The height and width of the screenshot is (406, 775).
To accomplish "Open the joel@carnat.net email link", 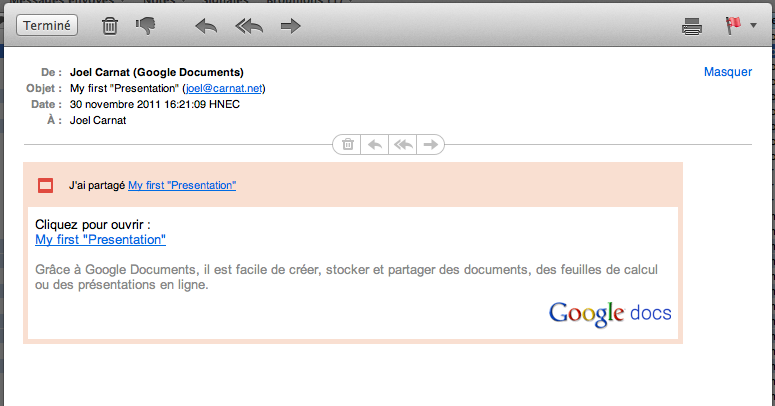I will (x=224, y=88).
